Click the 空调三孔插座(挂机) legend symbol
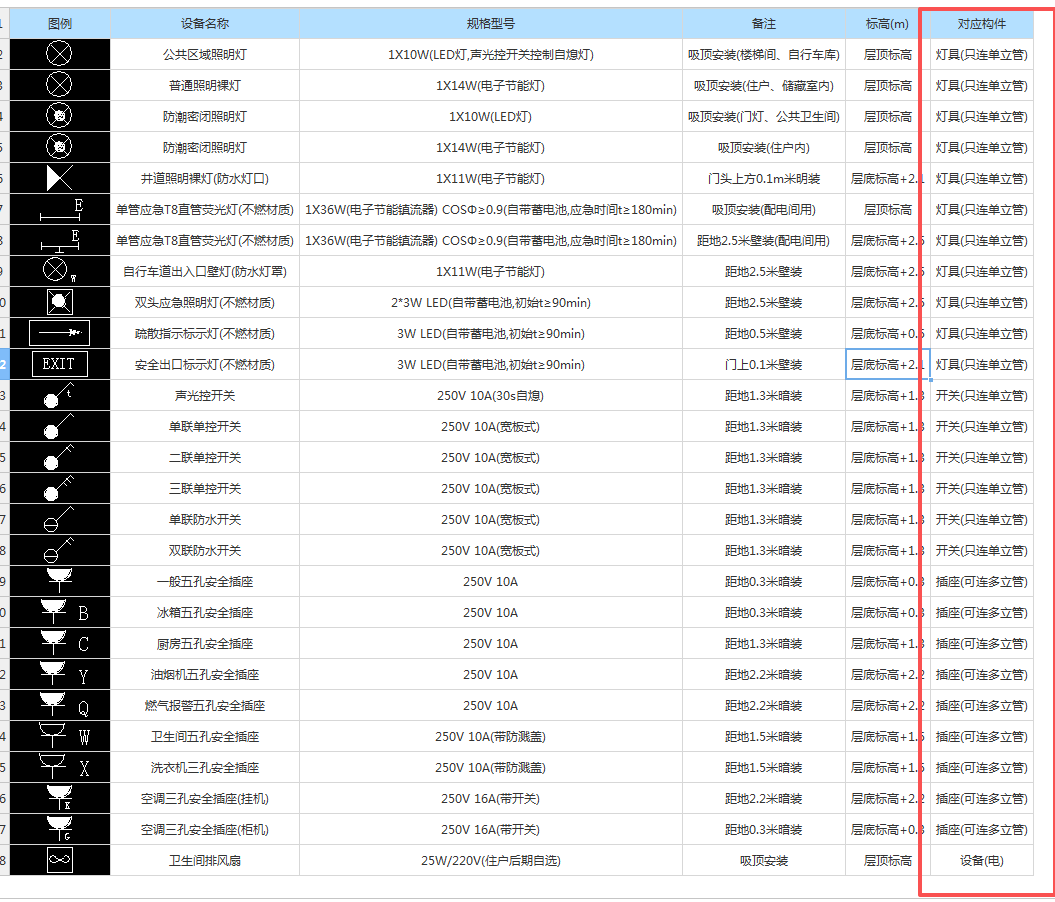 (59, 798)
